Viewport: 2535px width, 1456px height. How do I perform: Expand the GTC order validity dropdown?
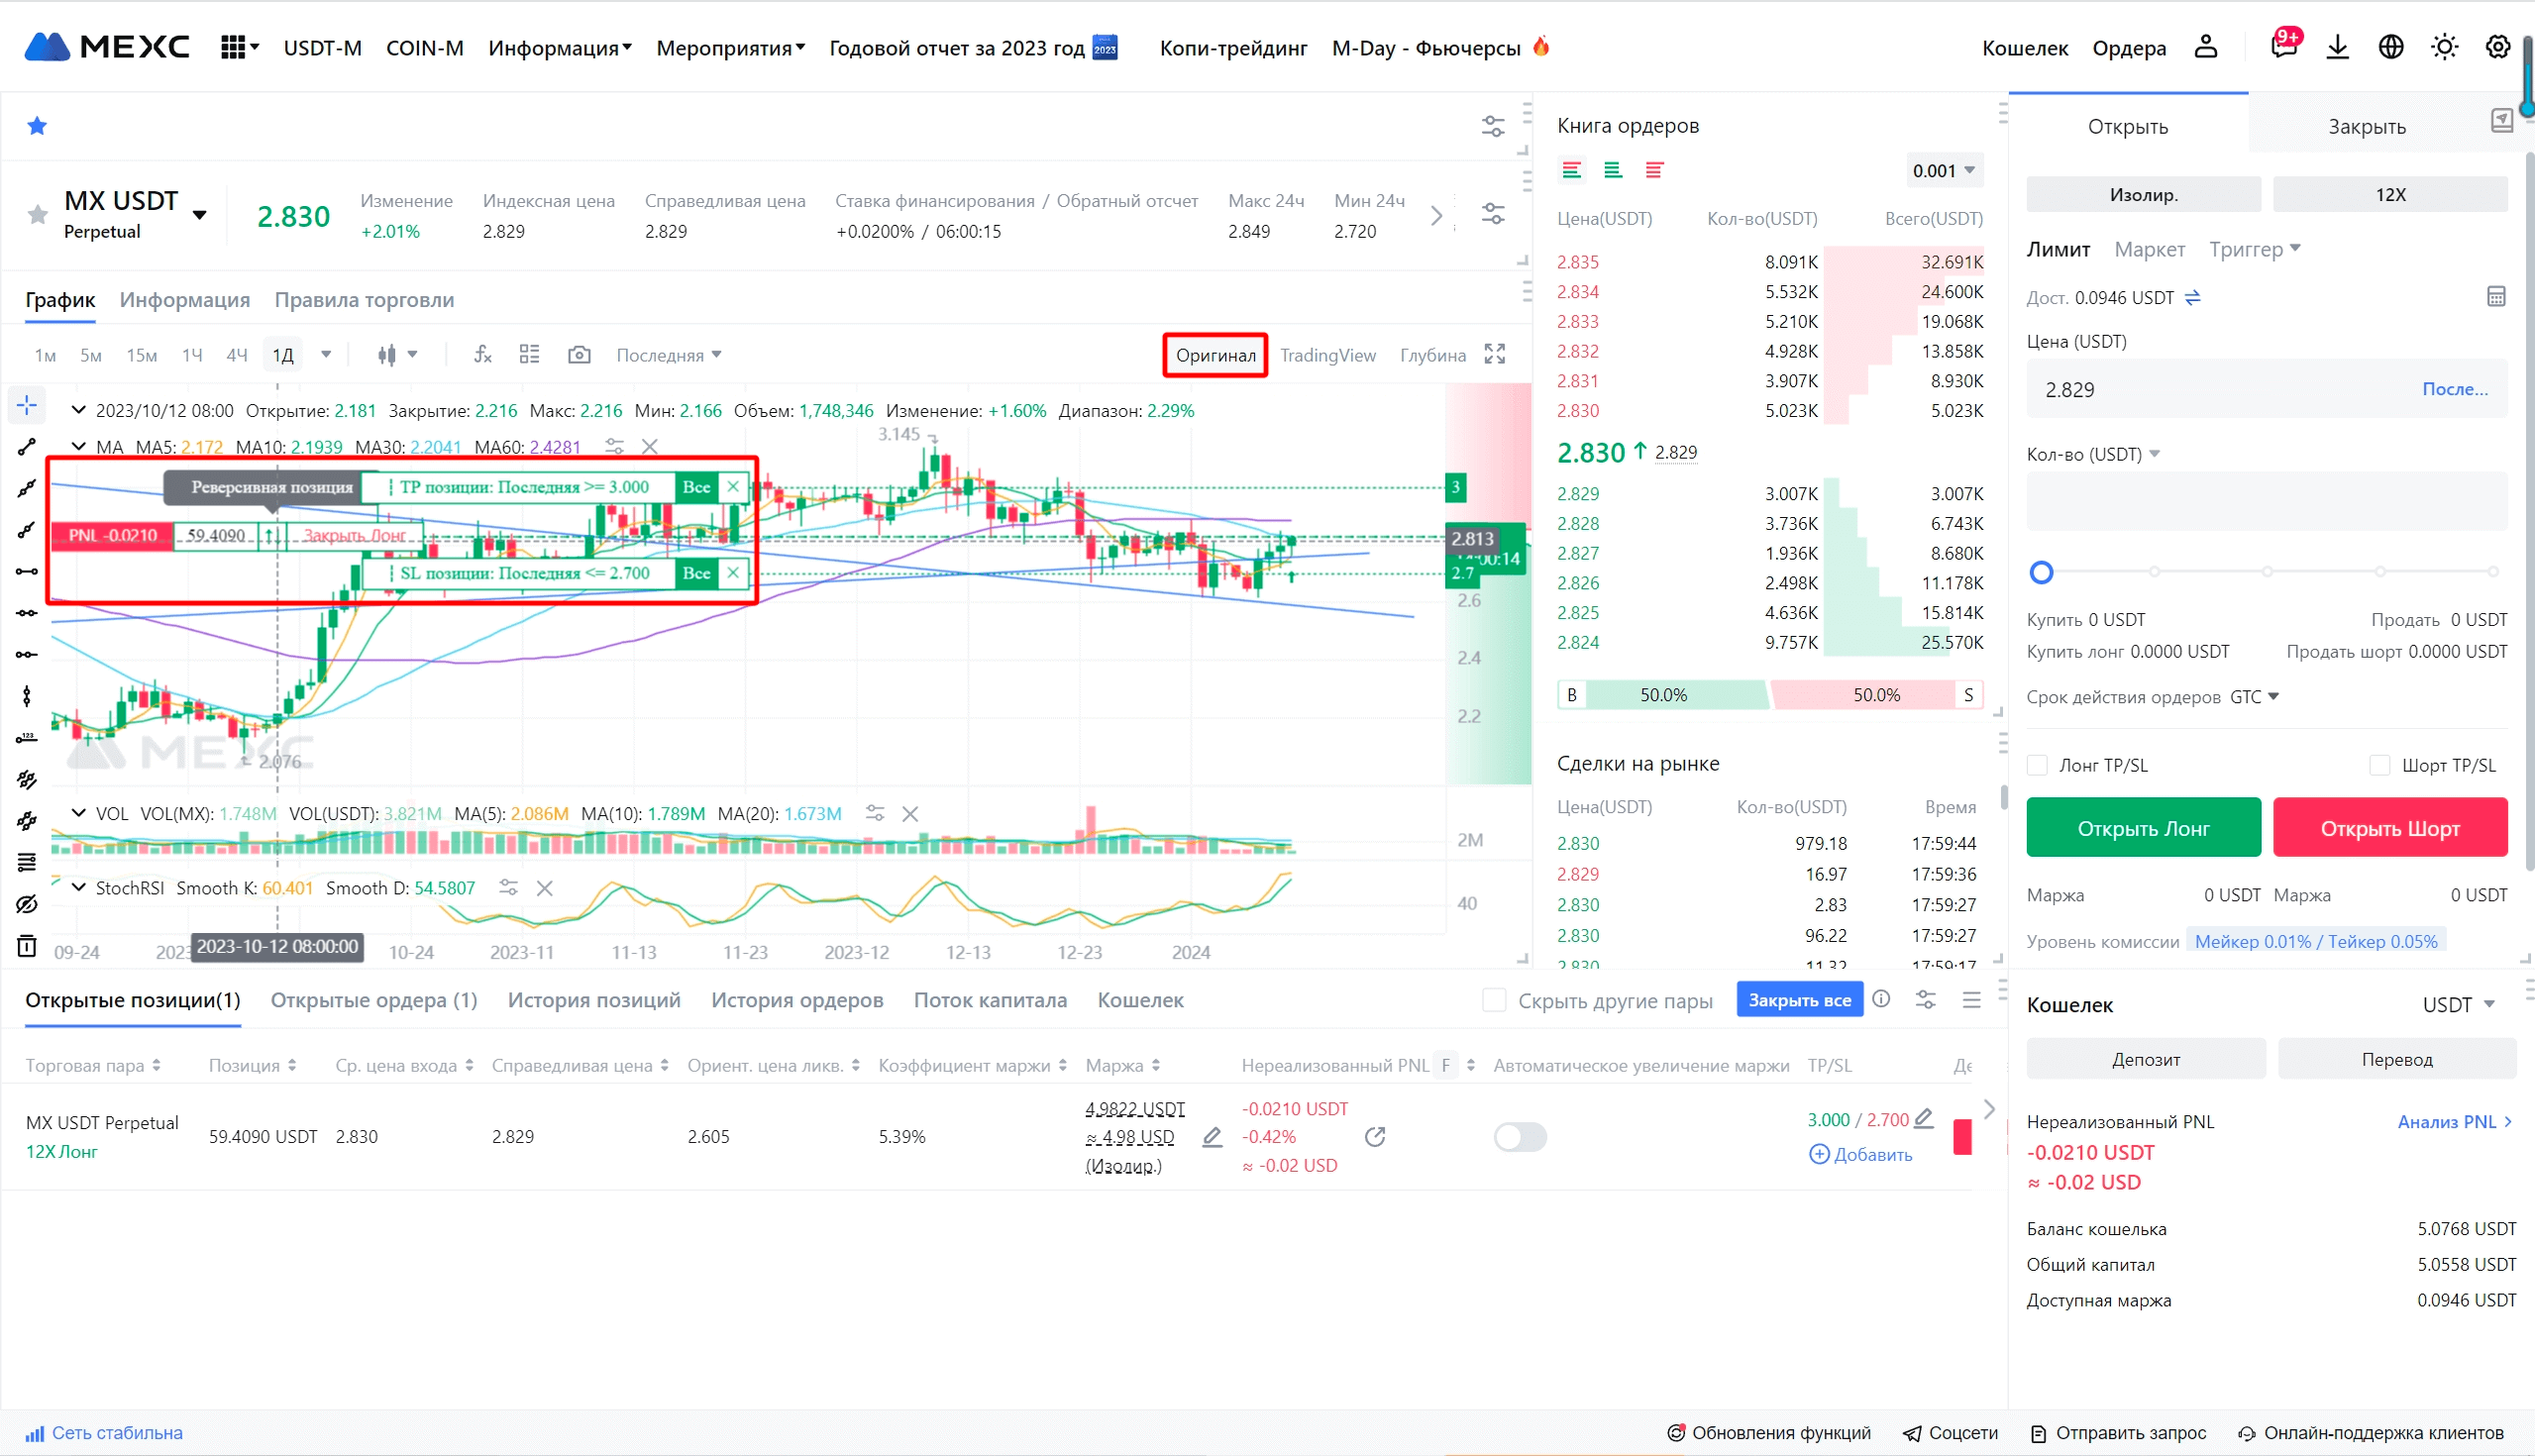pyautogui.click(x=2255, y=697)
